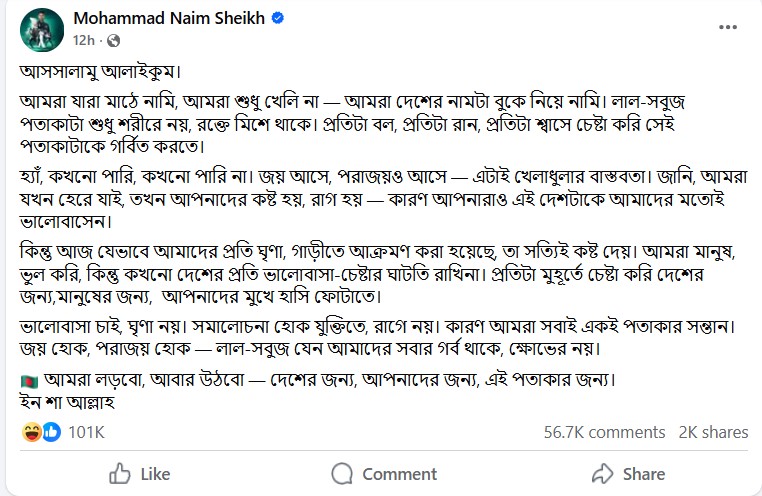The width and height of the screenshot is (762, 496).
Task: Click the paragraph beginning ভালোবাসা চাই, ঘৃণা নয়
Action: click(380, 340)
